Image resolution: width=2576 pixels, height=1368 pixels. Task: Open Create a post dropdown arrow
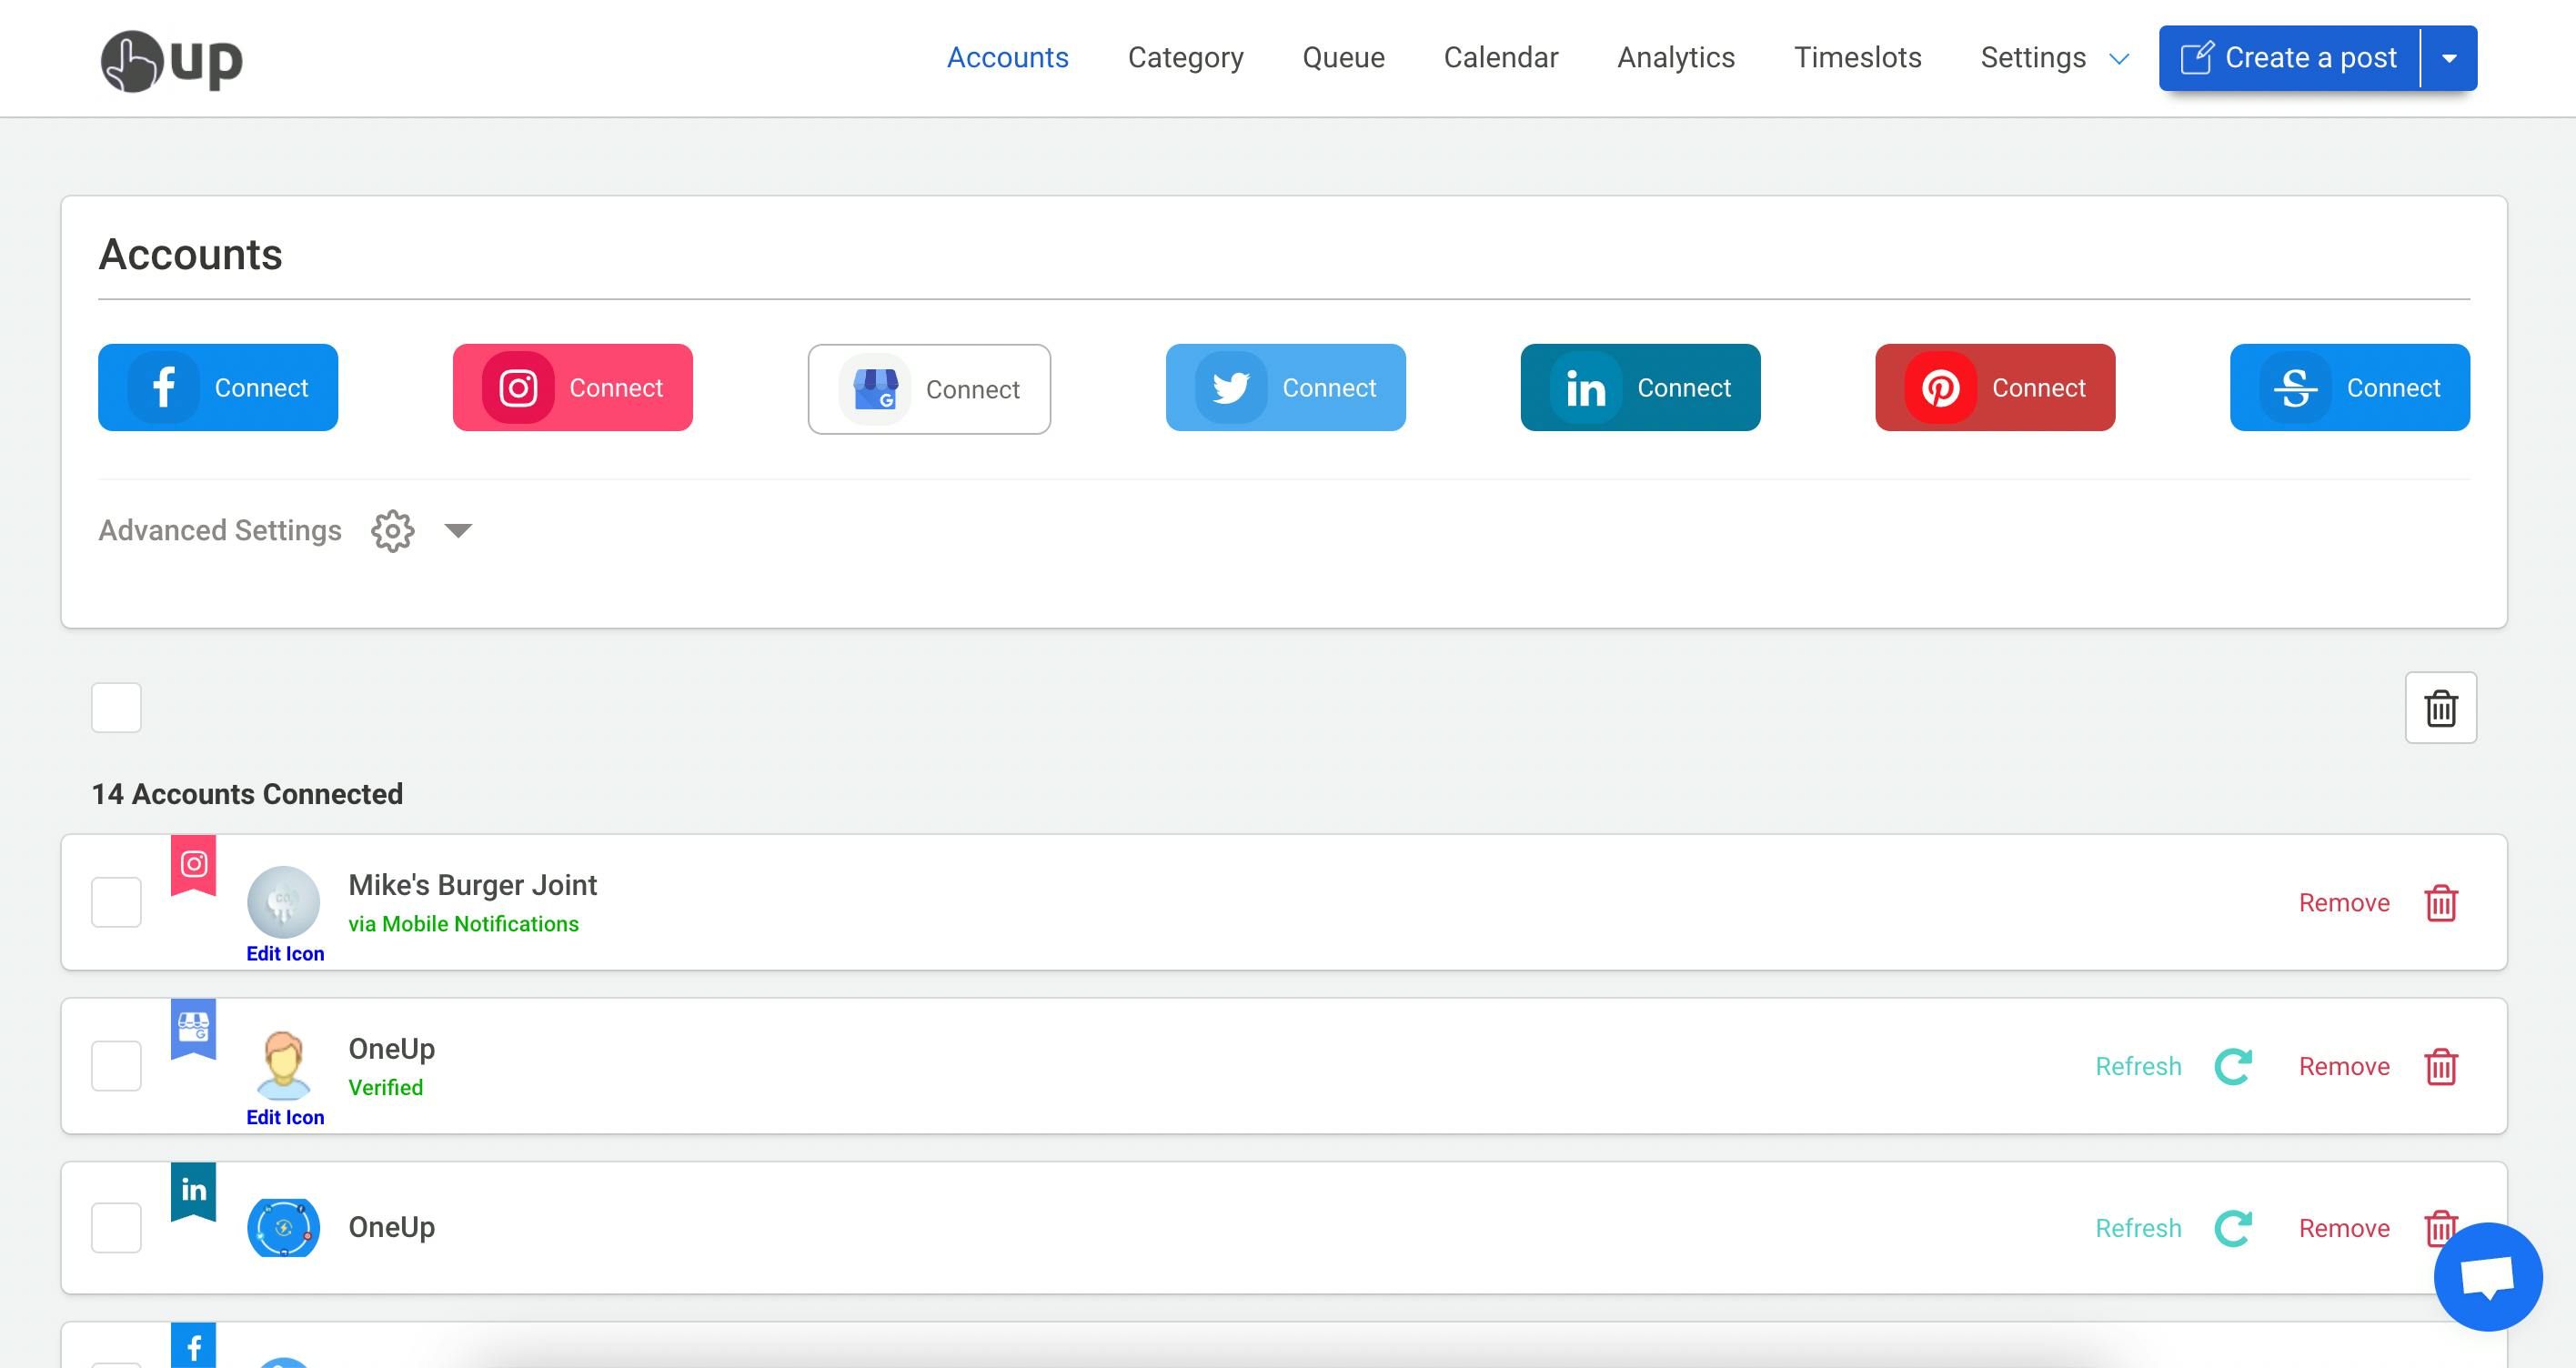click(x=2449, y=58)
